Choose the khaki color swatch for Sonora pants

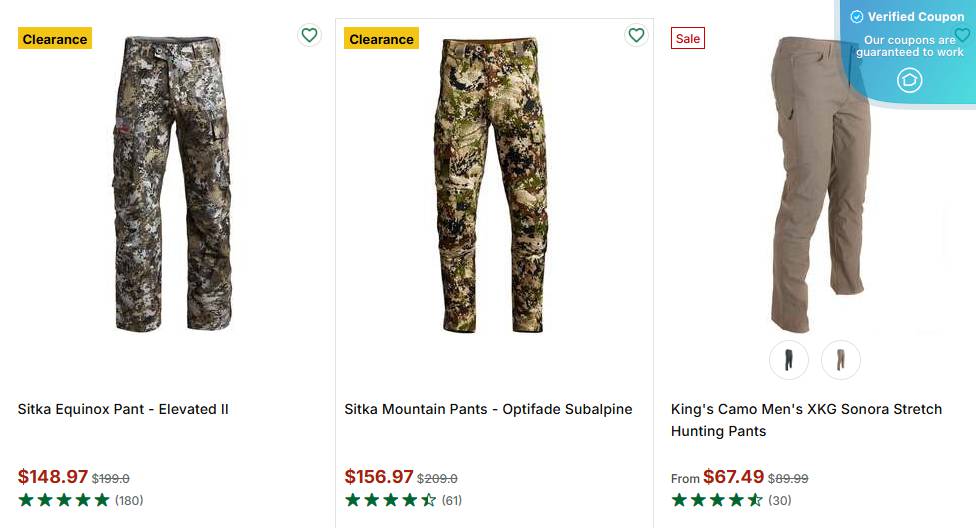[841, 360]
